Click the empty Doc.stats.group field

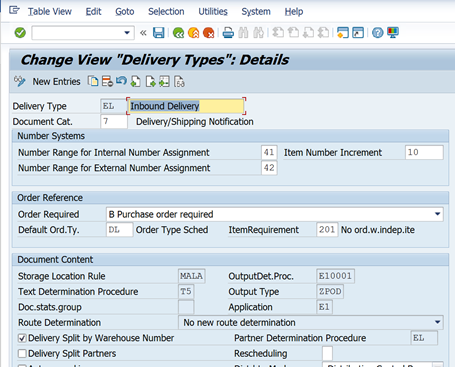pyautogui.click(x=186, y=307)
